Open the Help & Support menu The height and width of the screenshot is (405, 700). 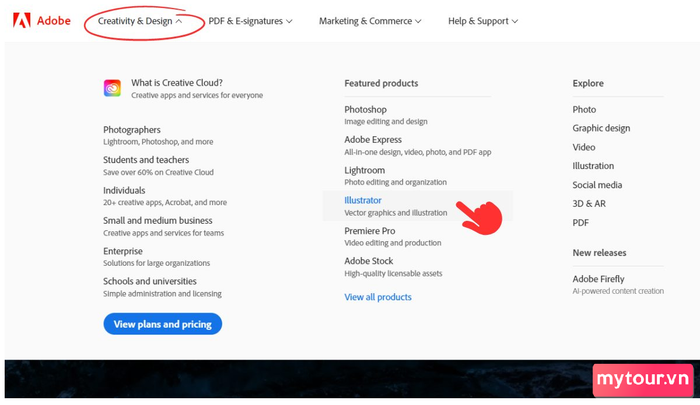point(483,21)
